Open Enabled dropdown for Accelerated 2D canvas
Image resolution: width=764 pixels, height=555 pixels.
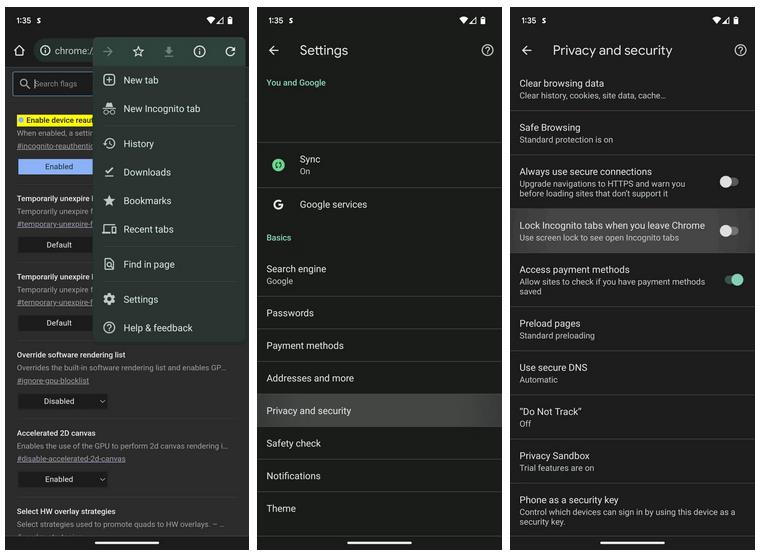(x=63, y=479)
